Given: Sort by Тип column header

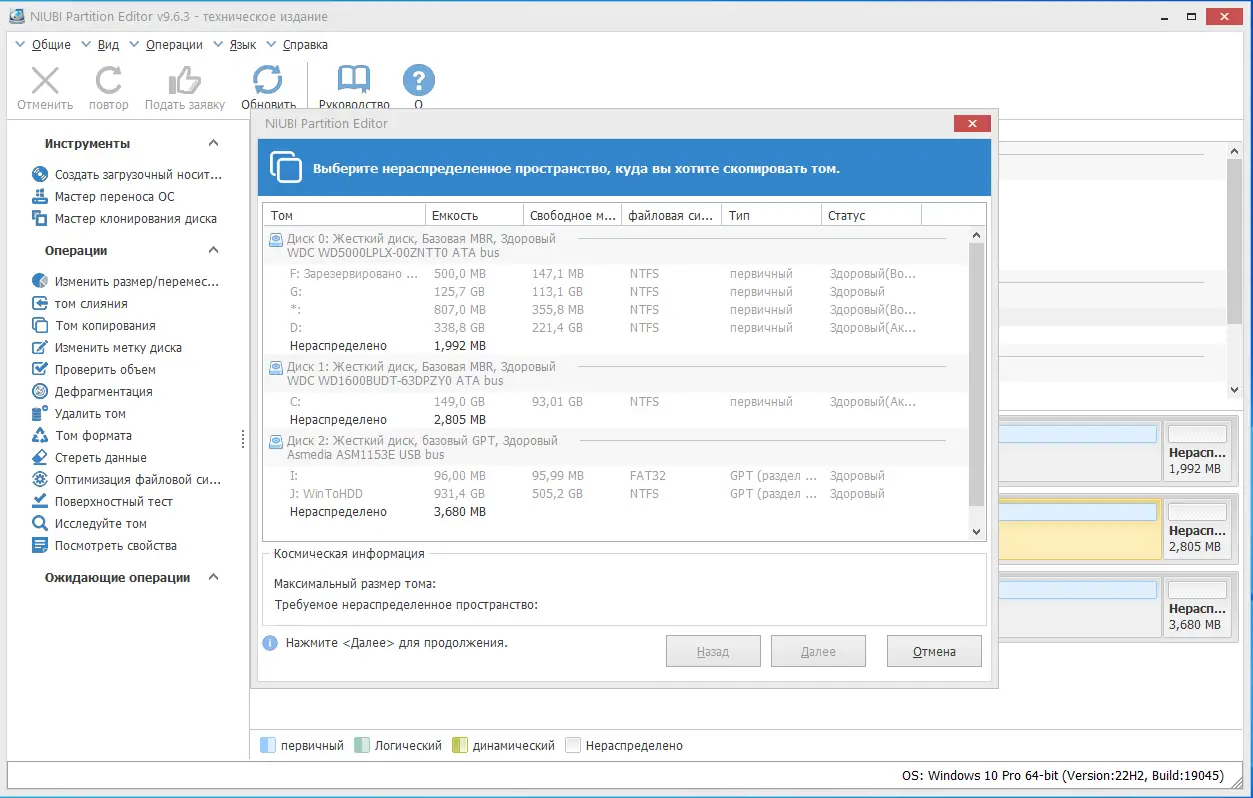Looking at the screenshot, I should 772,215.
